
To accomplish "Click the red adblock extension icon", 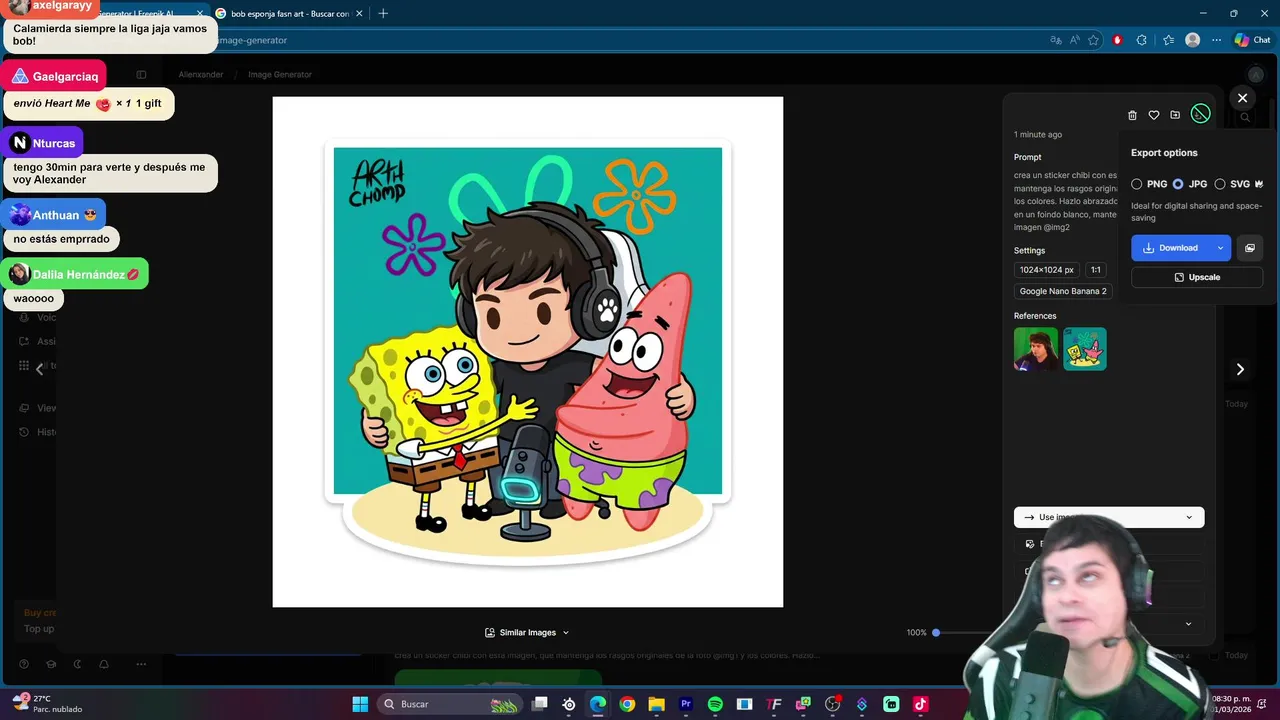I will point(1117,40).
